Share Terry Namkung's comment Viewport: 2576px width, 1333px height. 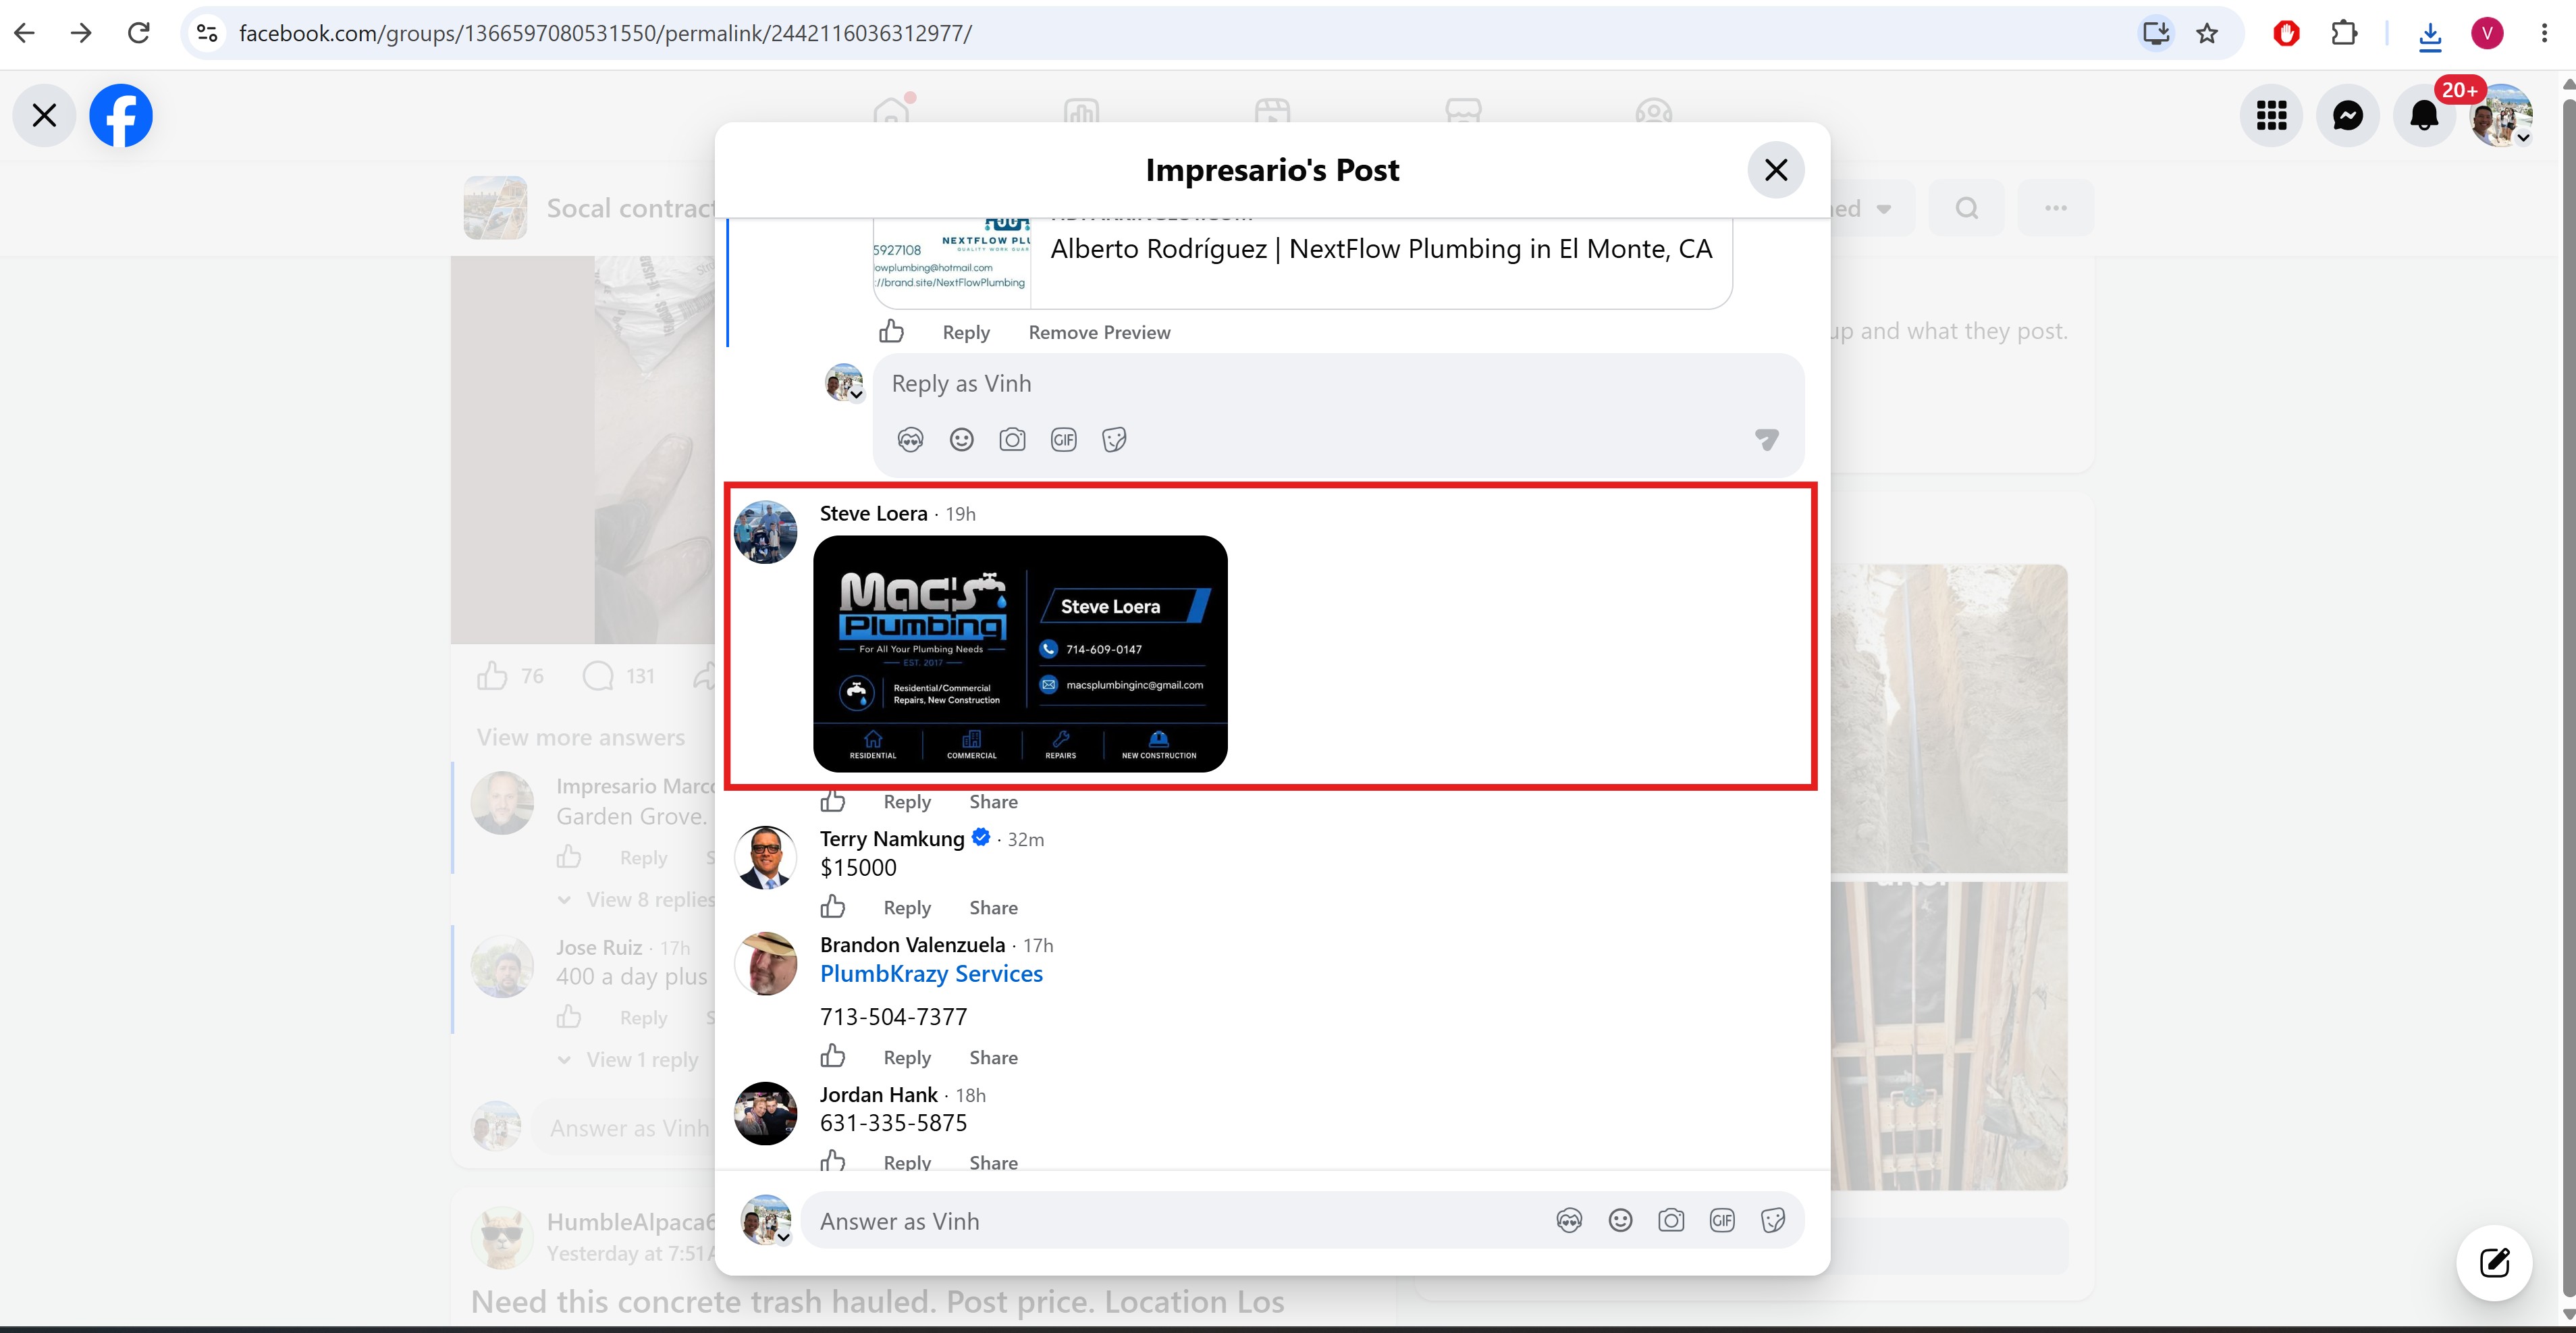[x=993, y=908]
